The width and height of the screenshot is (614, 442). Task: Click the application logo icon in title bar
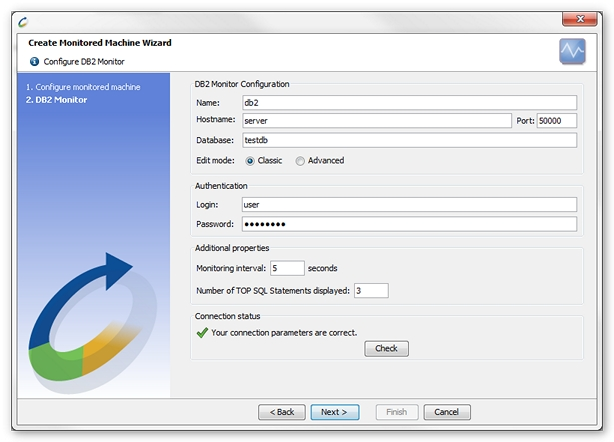(x=23, y=22)
